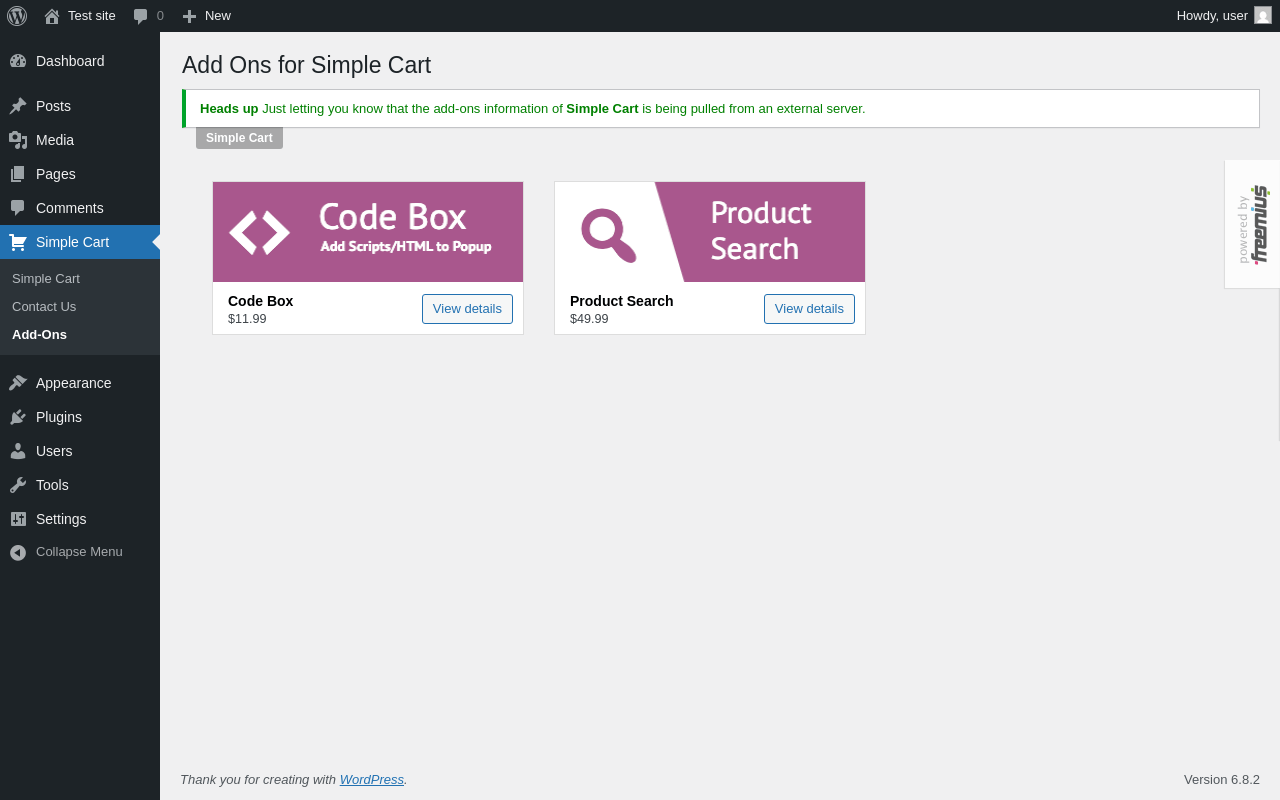Viewport: 1280px width, 800px height.
Task: View details for Product Search
Action: [x=809, y=309]
